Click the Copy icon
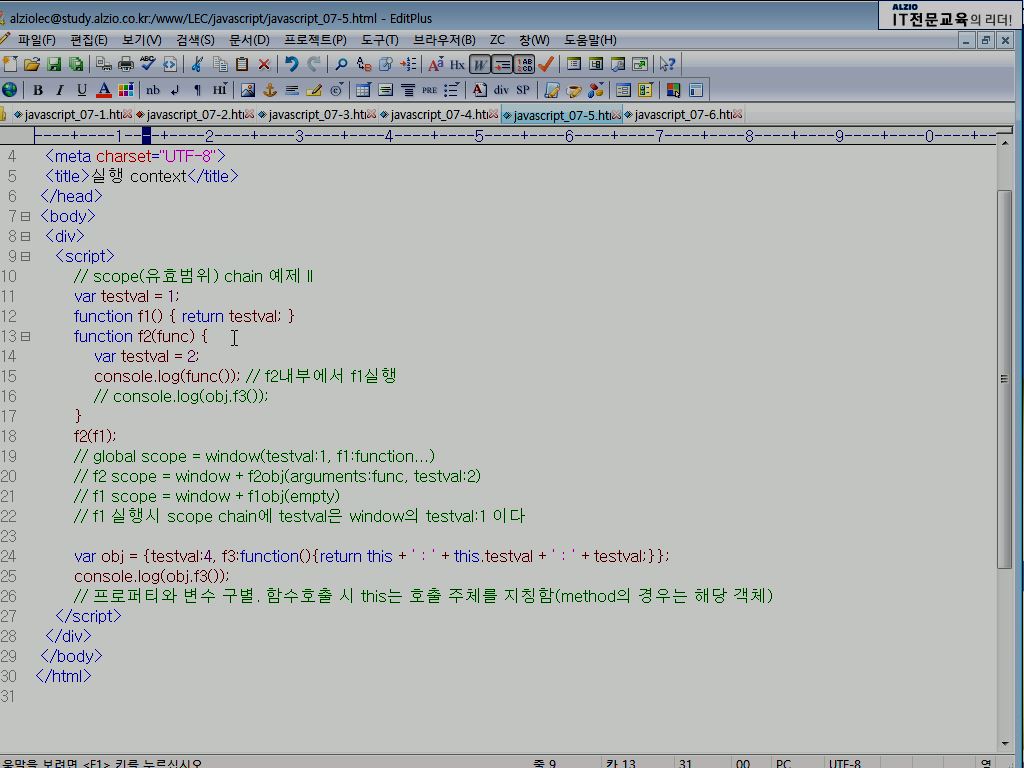1024x768 pixels. (x=219, y=64)
